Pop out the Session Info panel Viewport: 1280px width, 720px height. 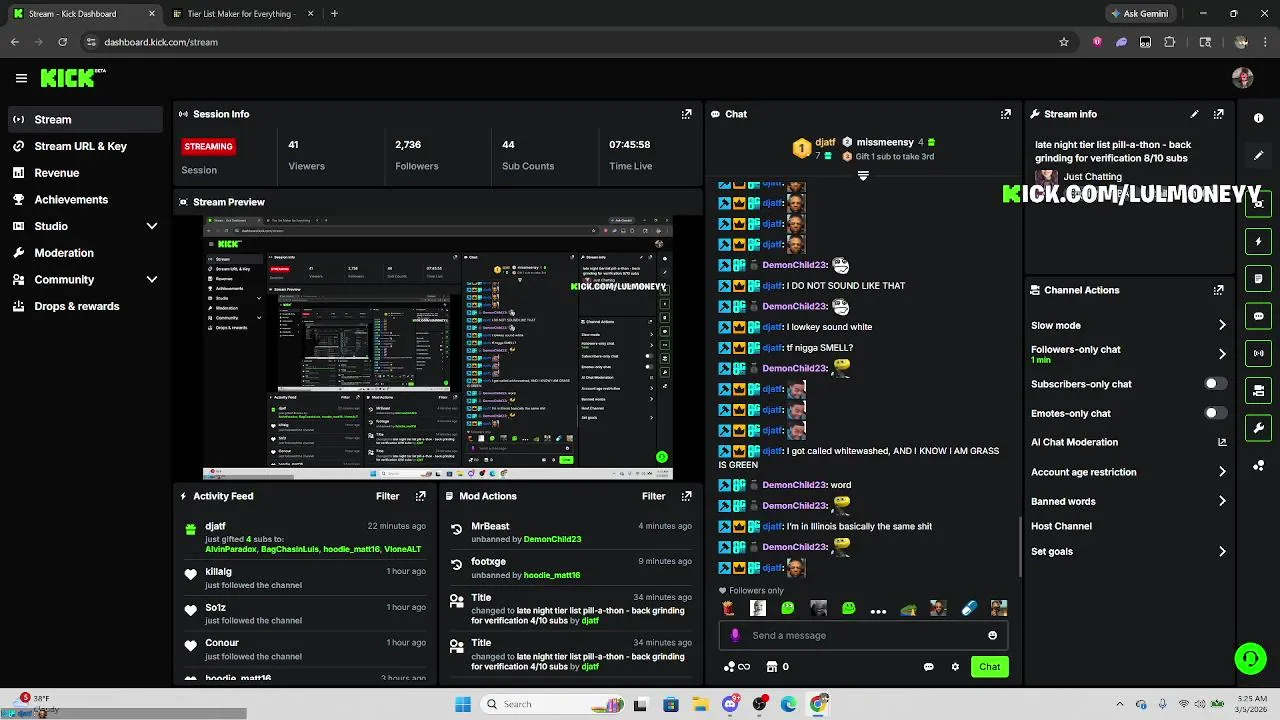(686, 114)
